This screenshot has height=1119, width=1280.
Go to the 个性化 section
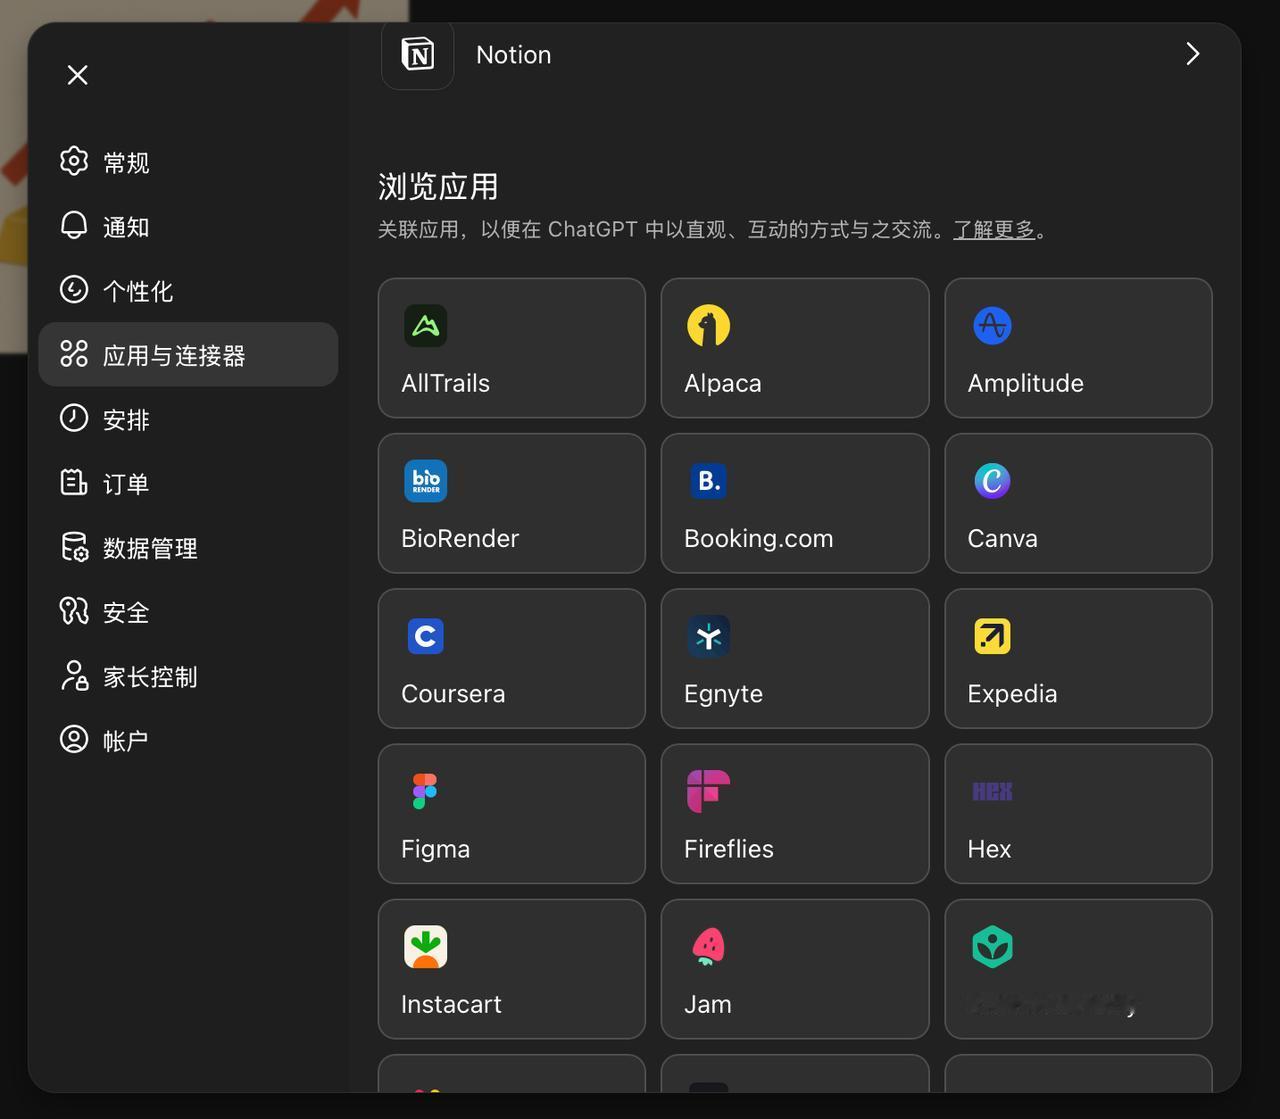click(x=188, y=290)
